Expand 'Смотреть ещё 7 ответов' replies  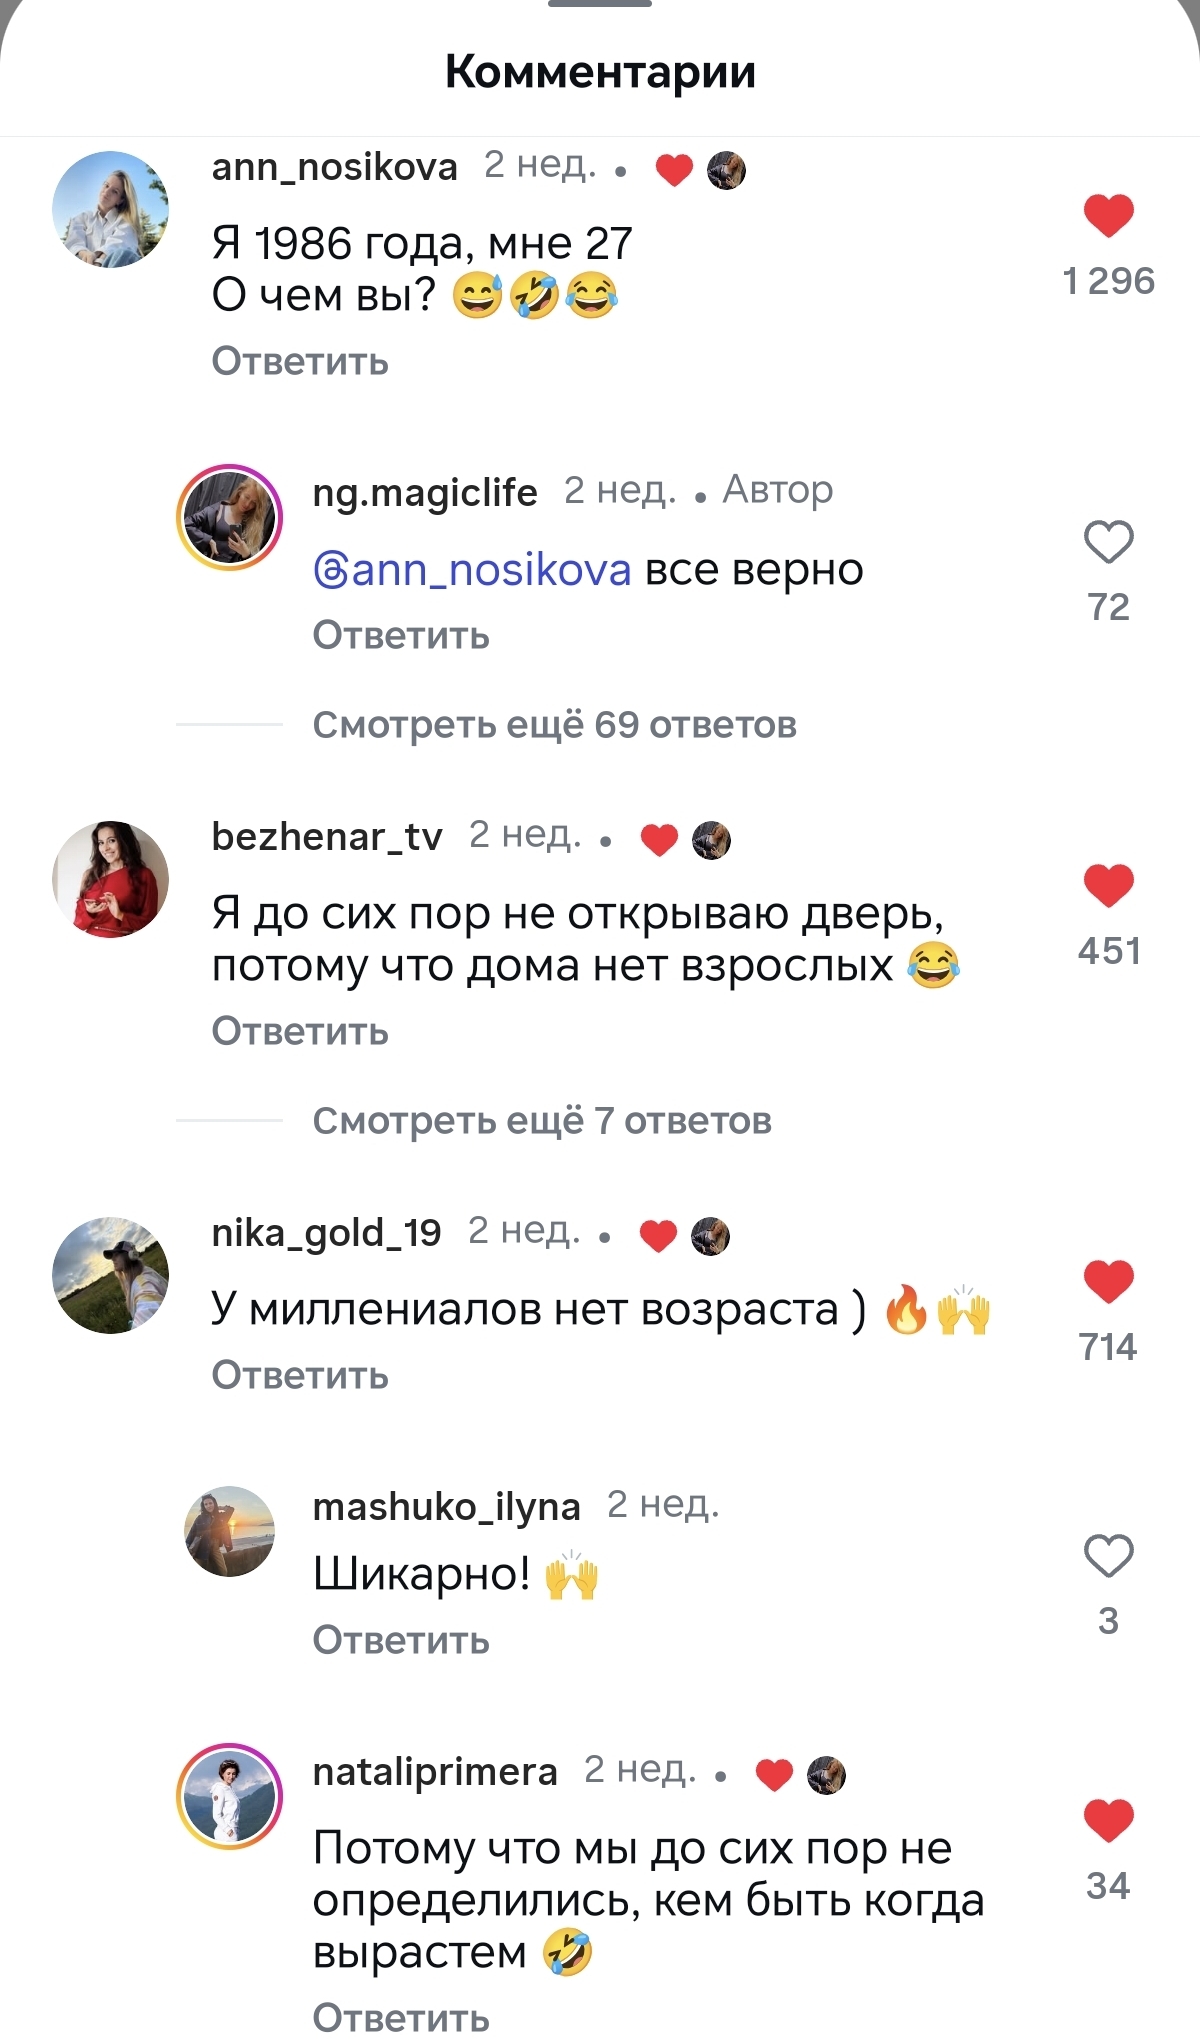[542, 1121]
